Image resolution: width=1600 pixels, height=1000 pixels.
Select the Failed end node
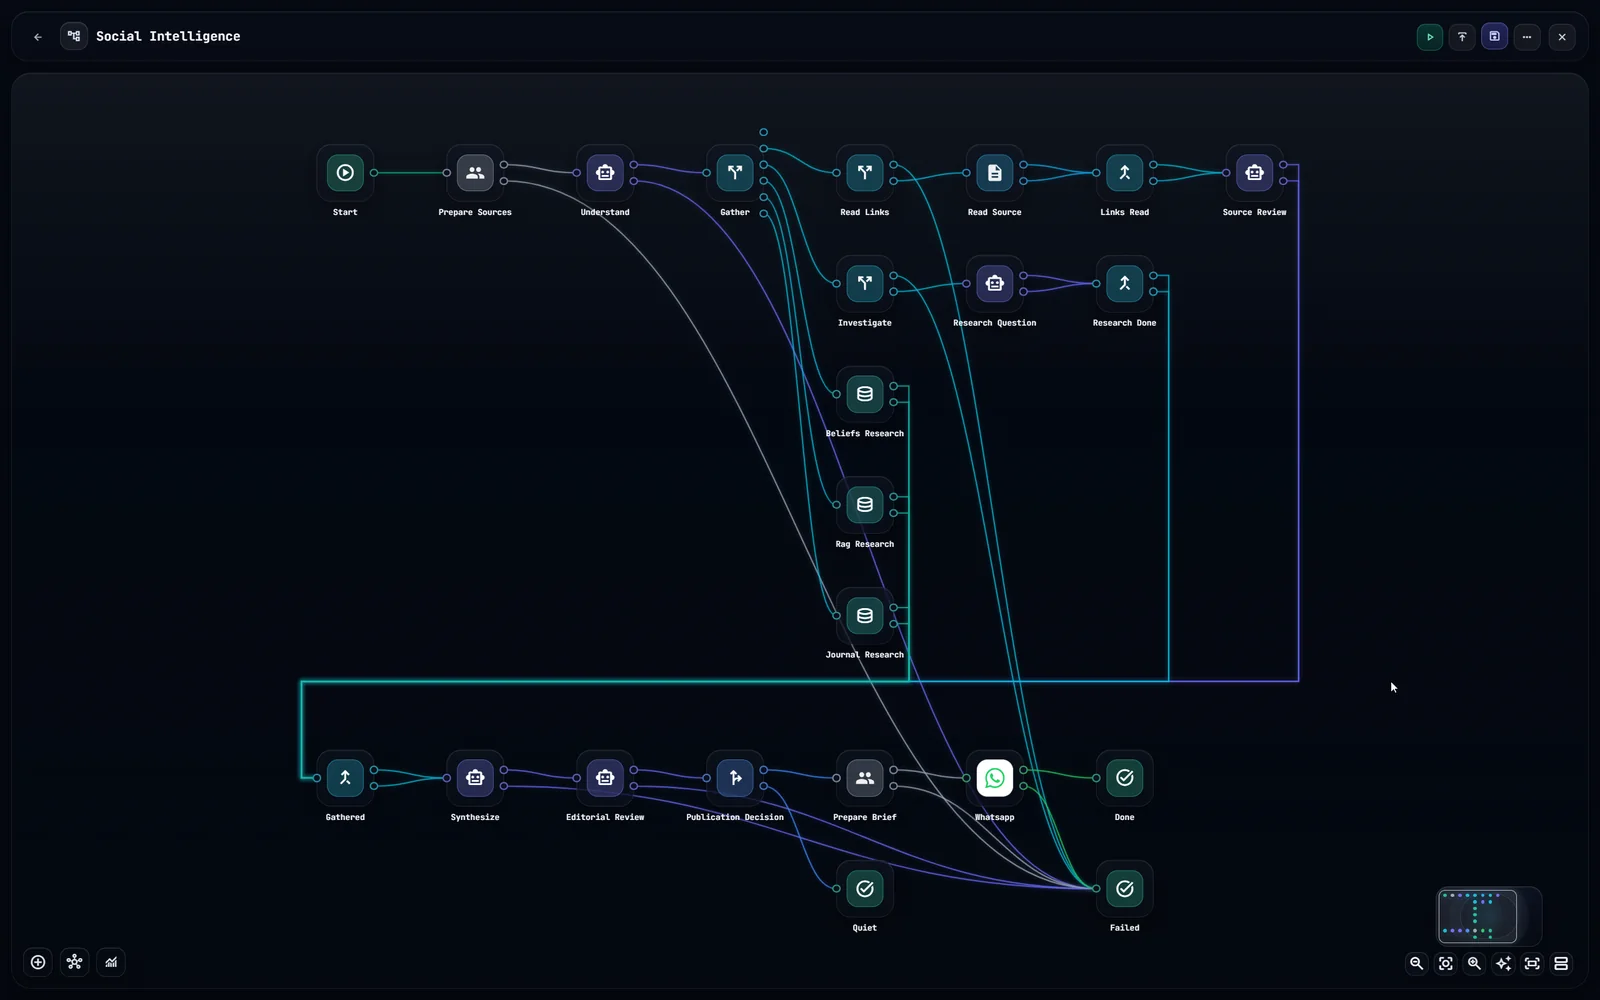(1125, 889)
